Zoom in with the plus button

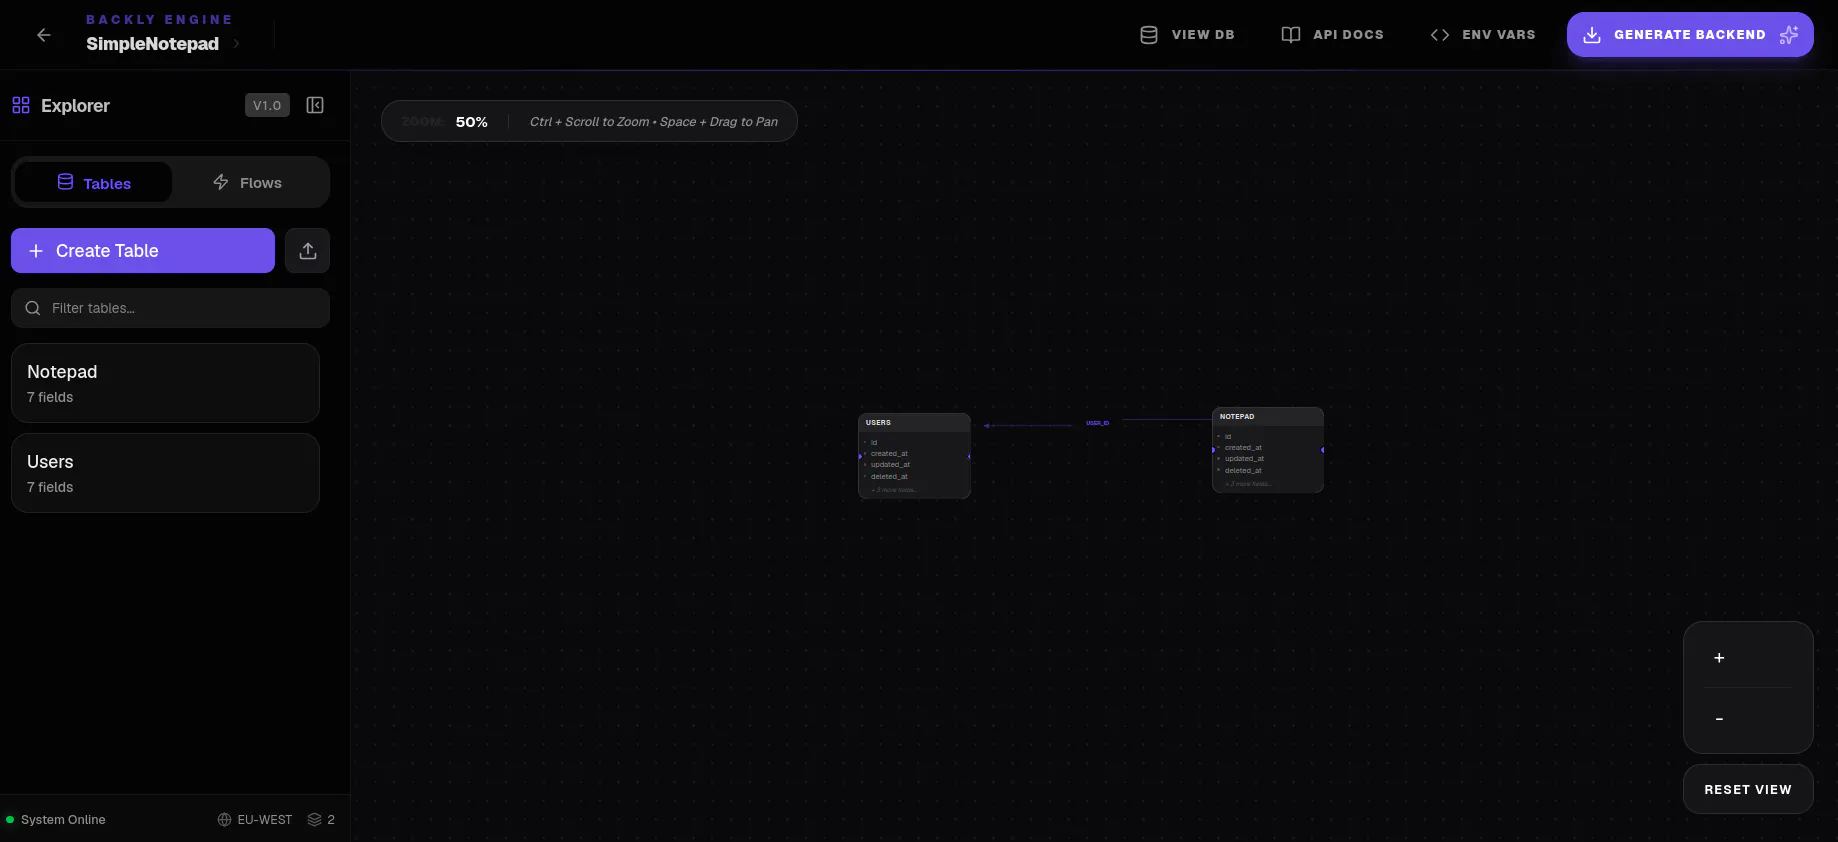[x=1719, y=658]
